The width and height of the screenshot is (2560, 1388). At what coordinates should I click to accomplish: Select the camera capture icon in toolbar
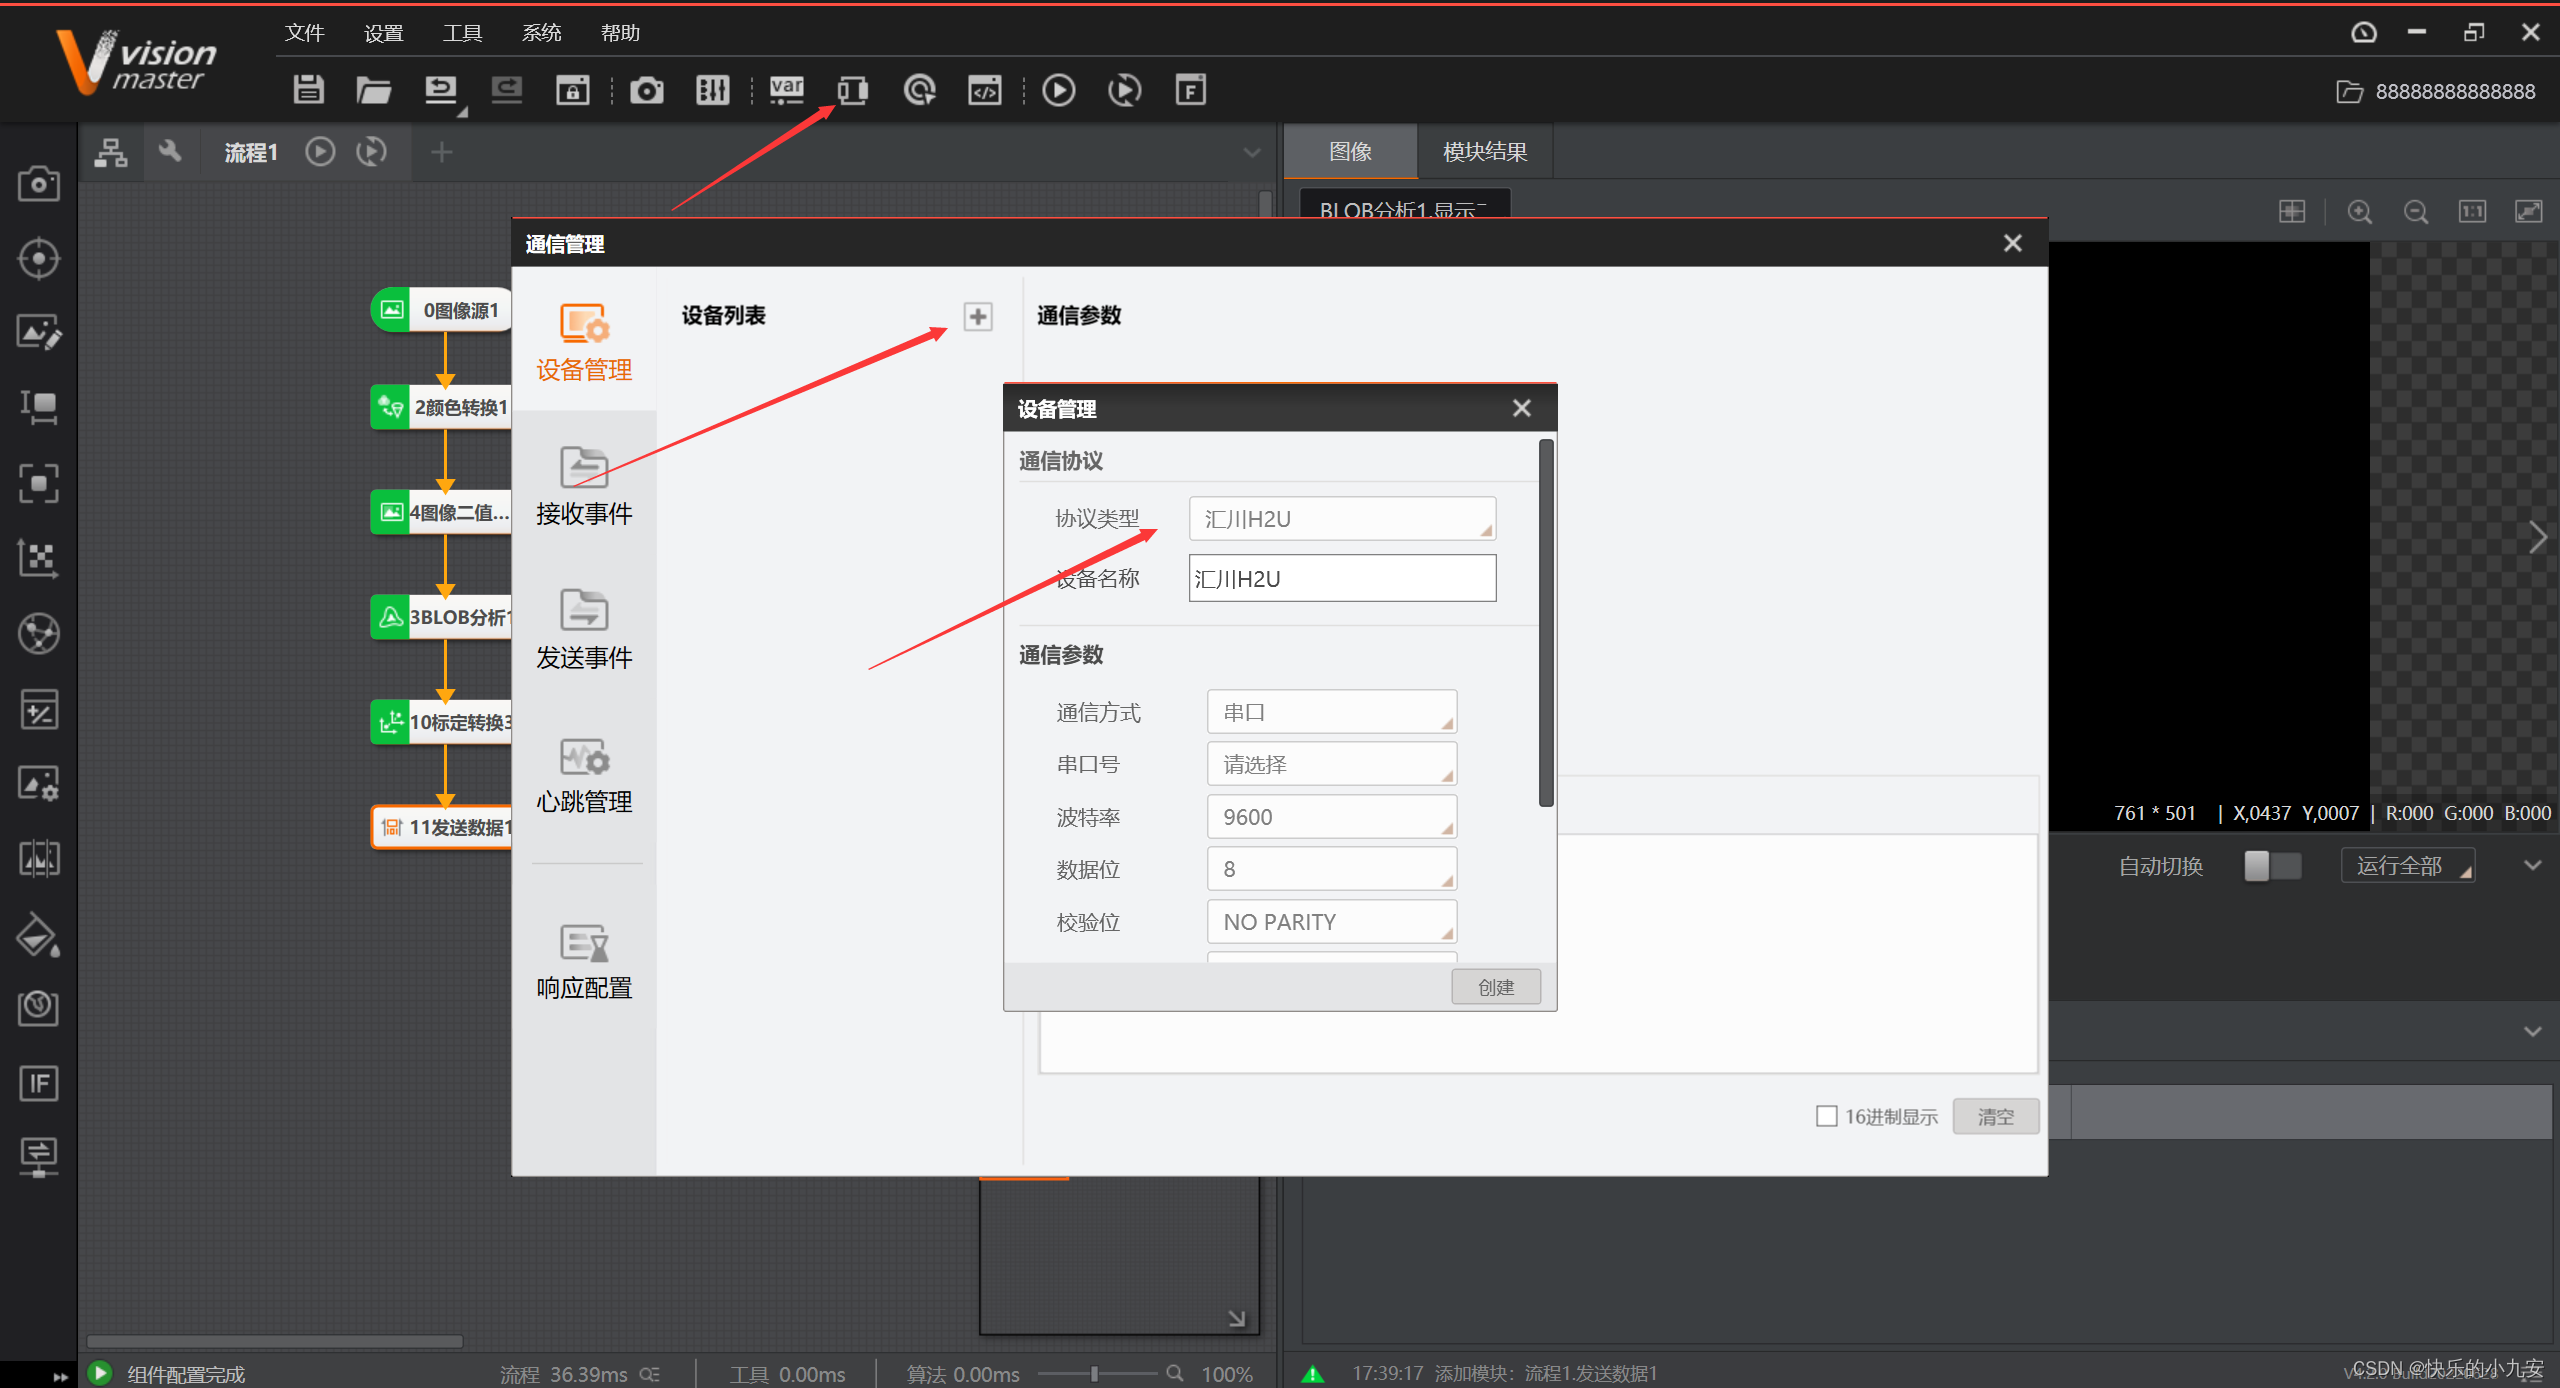(x=646, y=89)
